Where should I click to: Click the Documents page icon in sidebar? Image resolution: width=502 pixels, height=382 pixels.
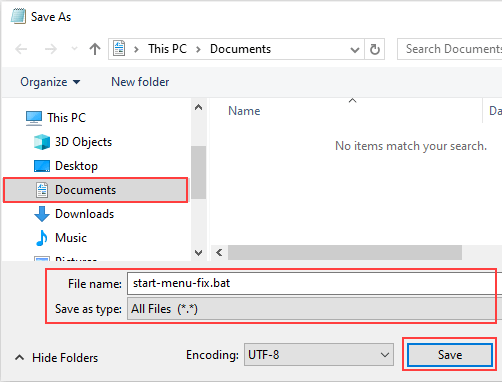click(42, 190)
